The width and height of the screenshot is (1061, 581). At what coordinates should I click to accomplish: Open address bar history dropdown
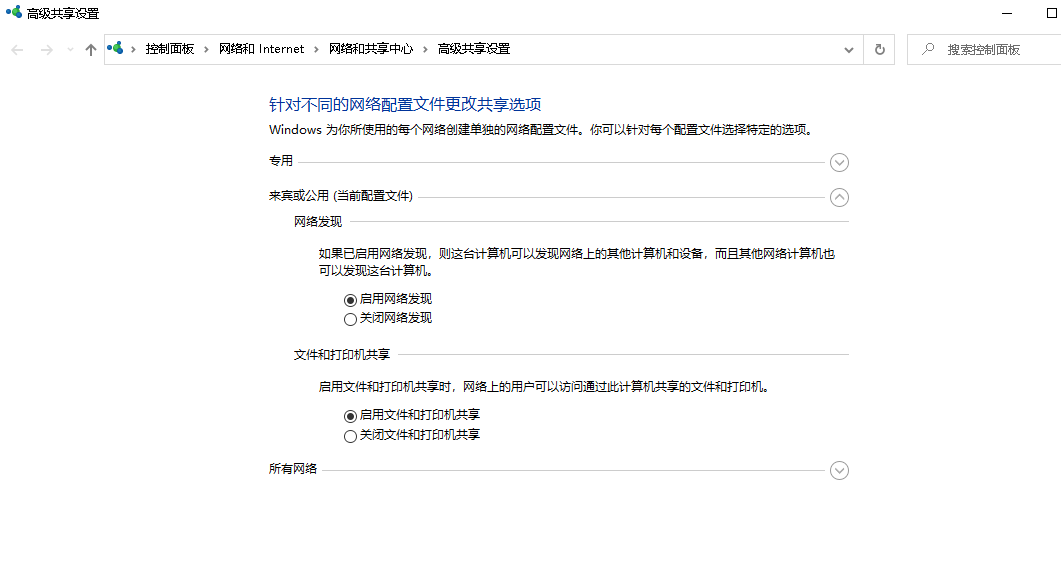click(849, 50)
